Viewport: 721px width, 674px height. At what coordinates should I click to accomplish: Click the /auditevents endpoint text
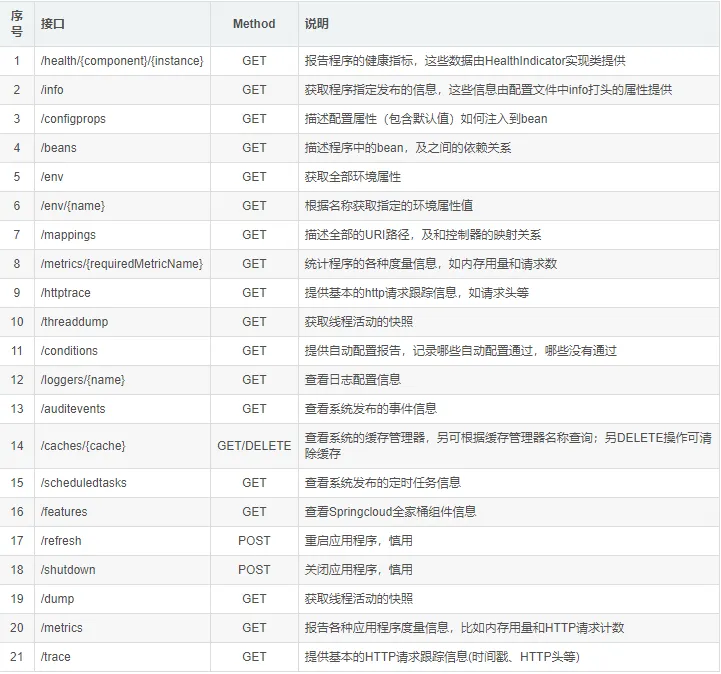coord(73,409)
